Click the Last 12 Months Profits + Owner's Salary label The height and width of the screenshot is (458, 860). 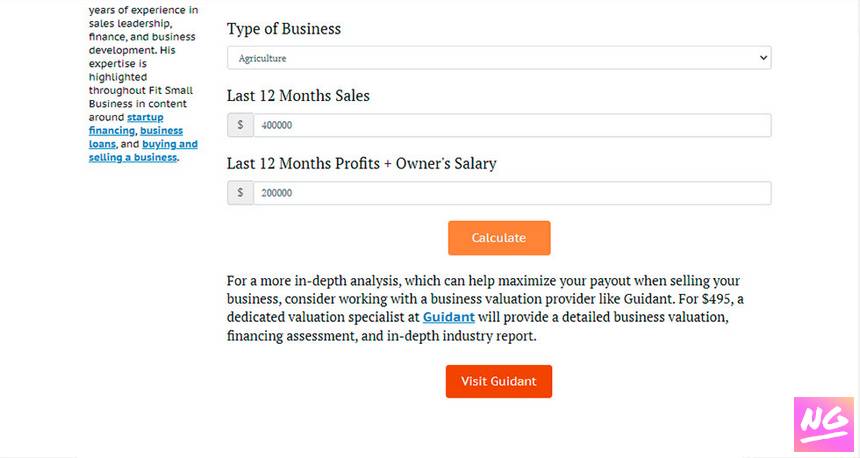[361, 163]
